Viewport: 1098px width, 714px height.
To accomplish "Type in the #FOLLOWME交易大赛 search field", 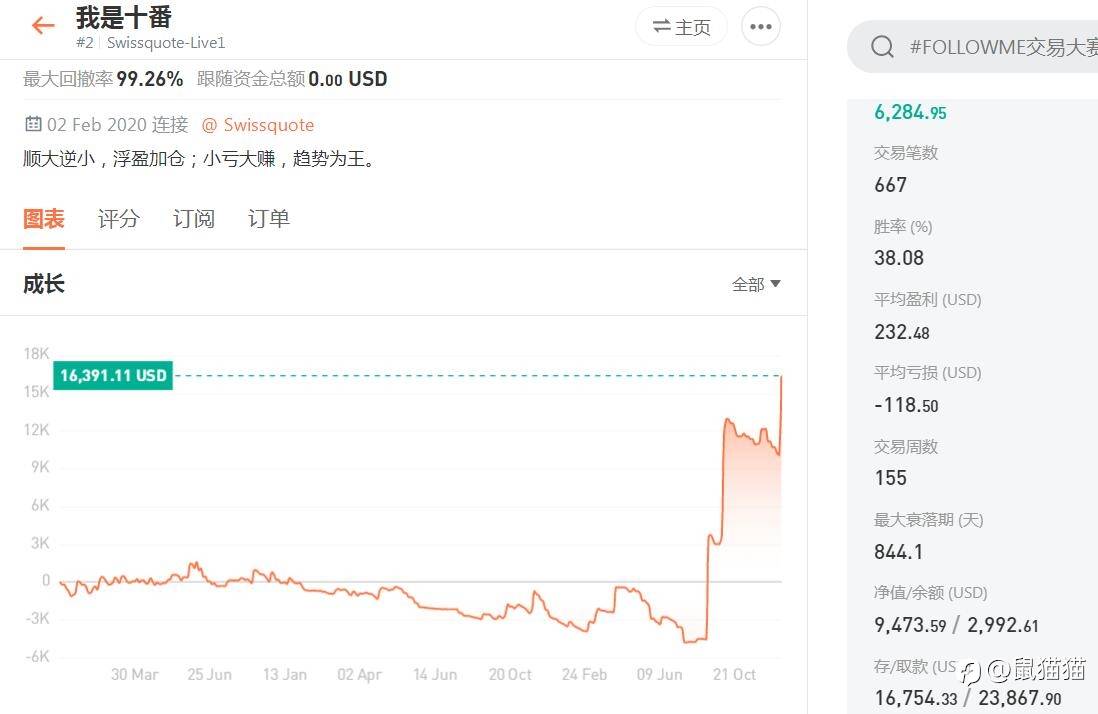I will [1000, 47].
